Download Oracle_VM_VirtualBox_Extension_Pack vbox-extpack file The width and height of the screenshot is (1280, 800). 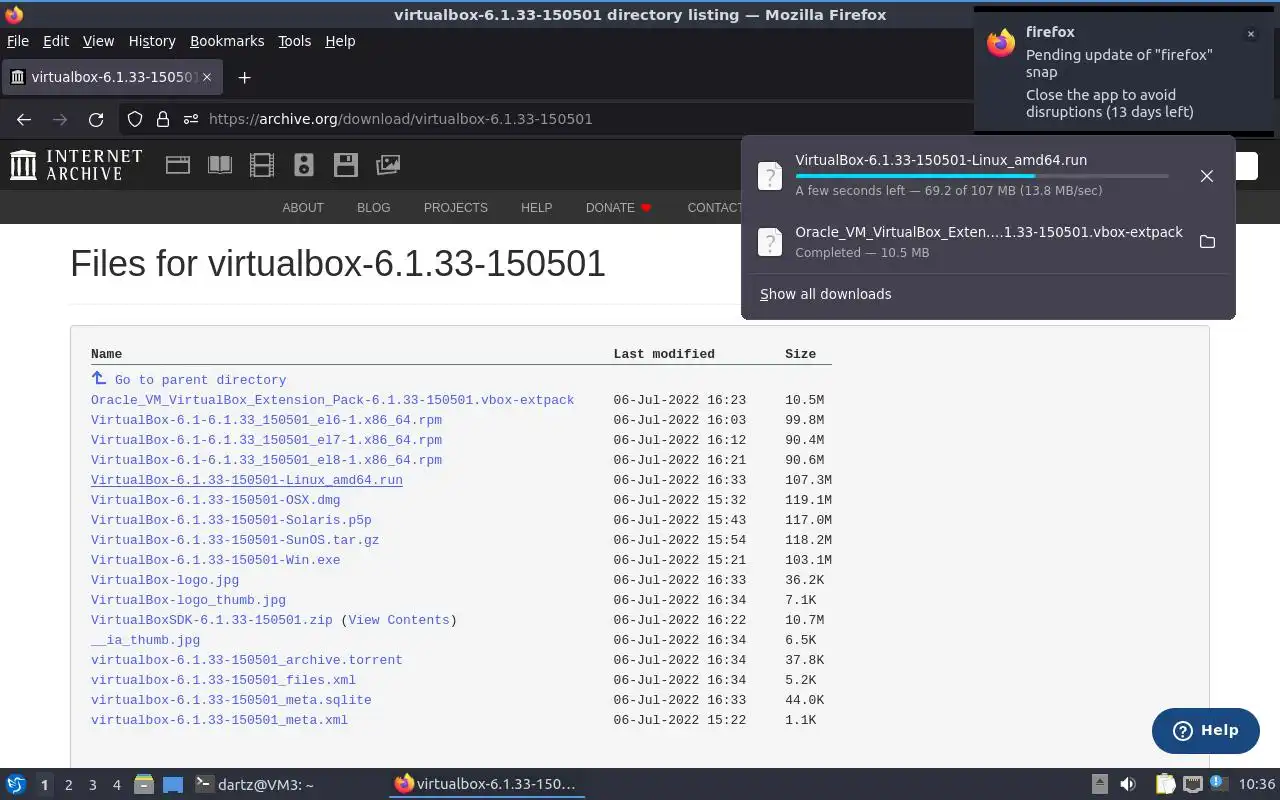point(332,400)
